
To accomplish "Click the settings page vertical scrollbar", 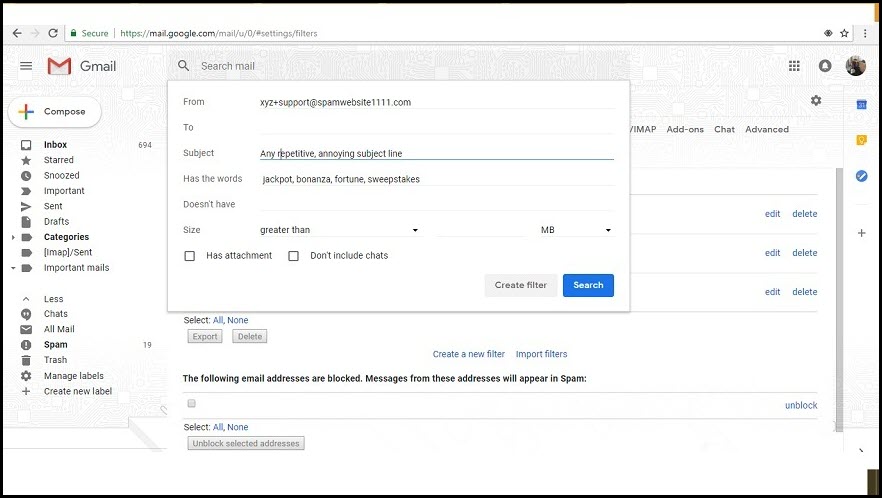I will (x=839, y=300).
